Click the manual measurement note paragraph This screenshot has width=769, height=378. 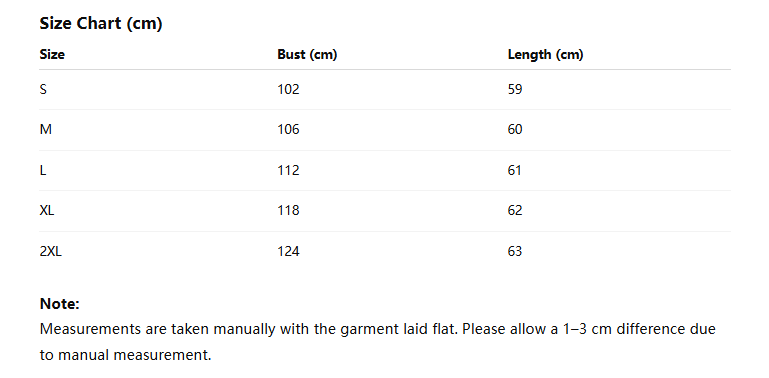click(x=378, y=342)
